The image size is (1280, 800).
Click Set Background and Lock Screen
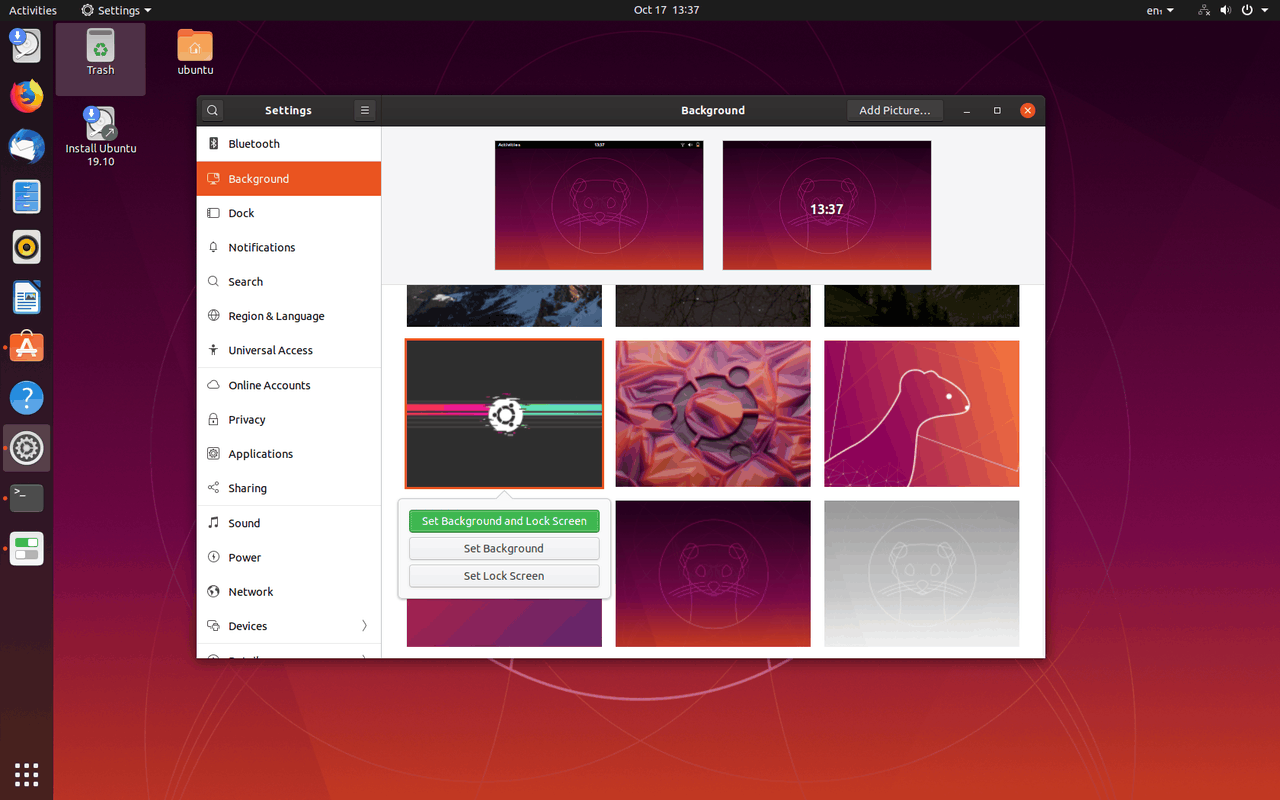tap(504, 521)
